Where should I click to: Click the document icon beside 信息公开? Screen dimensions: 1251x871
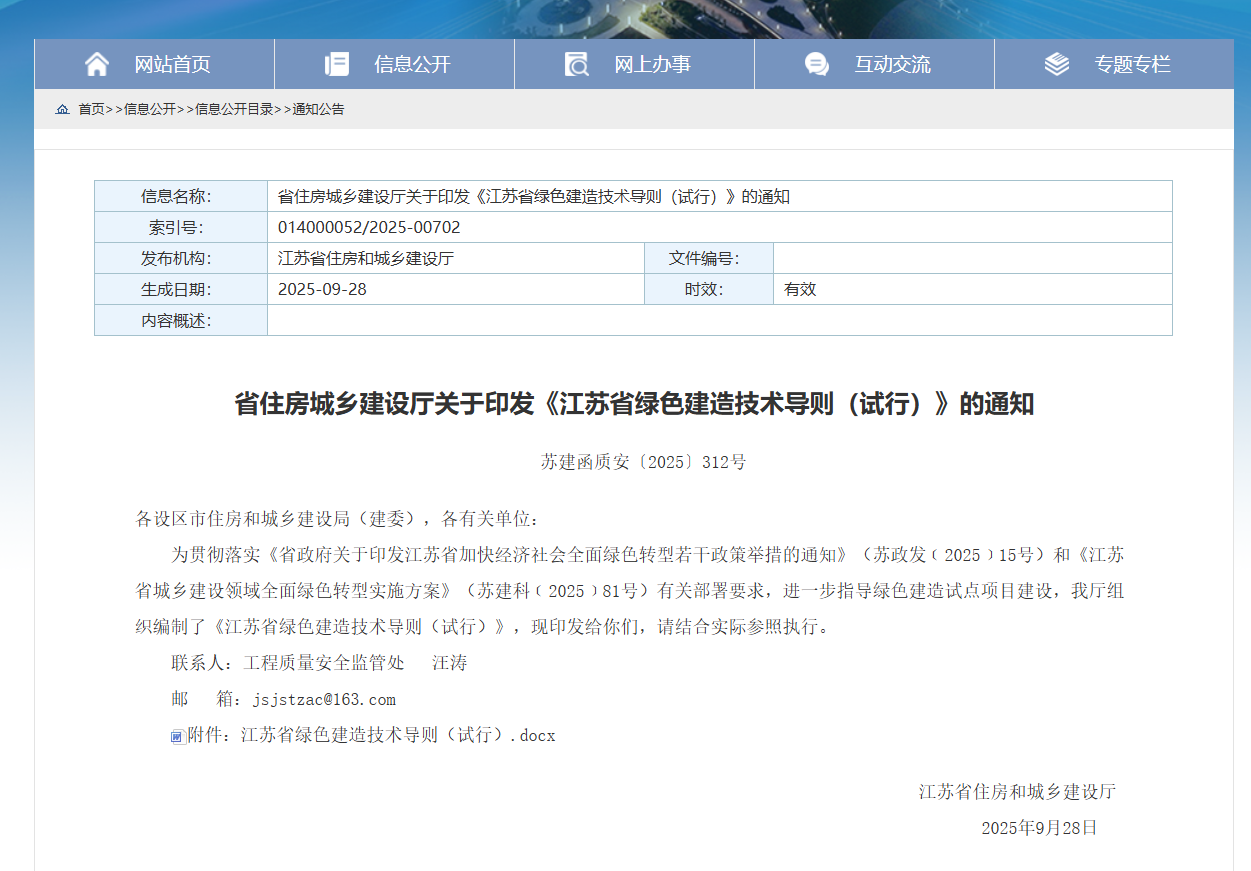[337, 64]
